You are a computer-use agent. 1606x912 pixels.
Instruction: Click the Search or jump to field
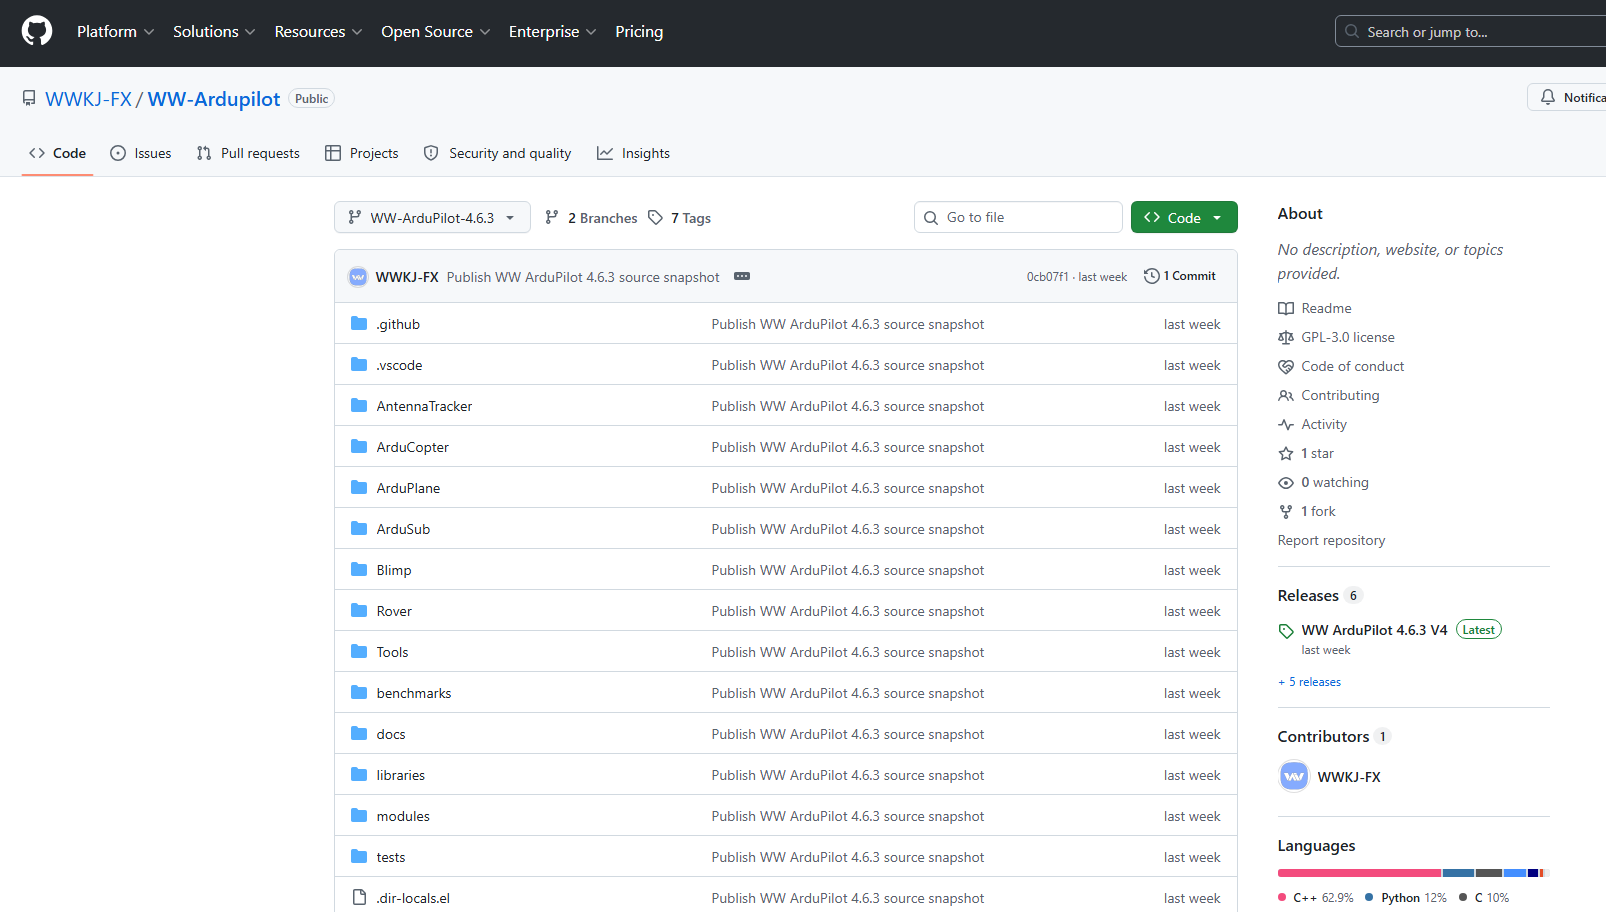[x=1470, y=31]
